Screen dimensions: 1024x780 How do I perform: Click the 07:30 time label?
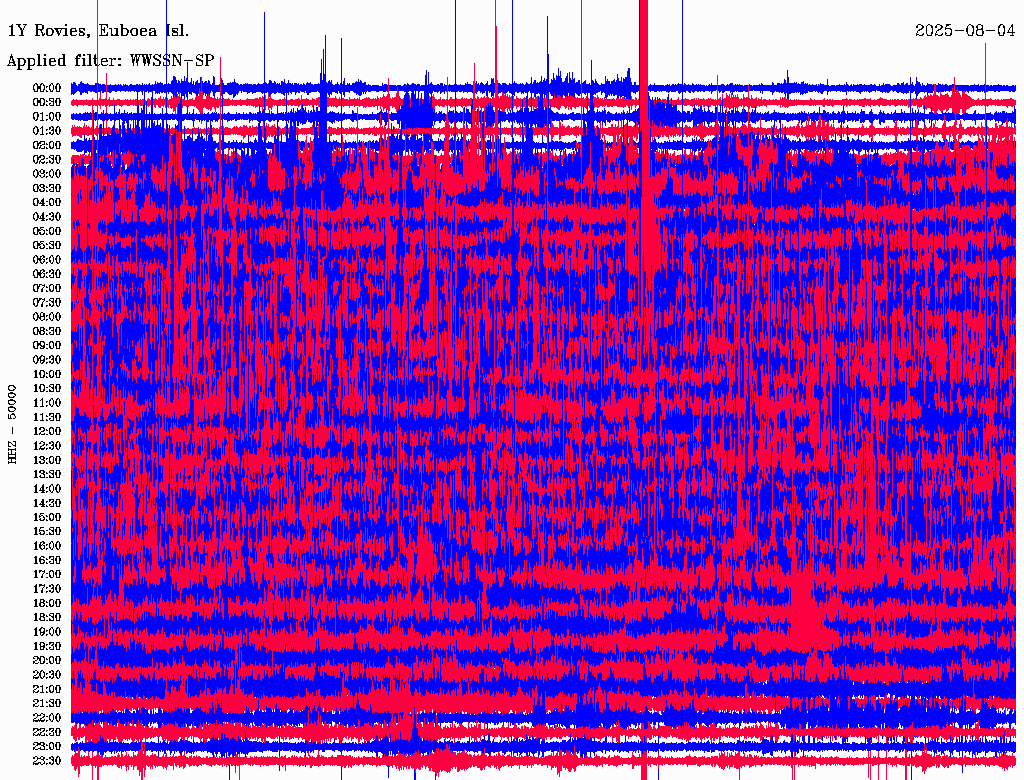pyautogui.click(x=47, y=302)
